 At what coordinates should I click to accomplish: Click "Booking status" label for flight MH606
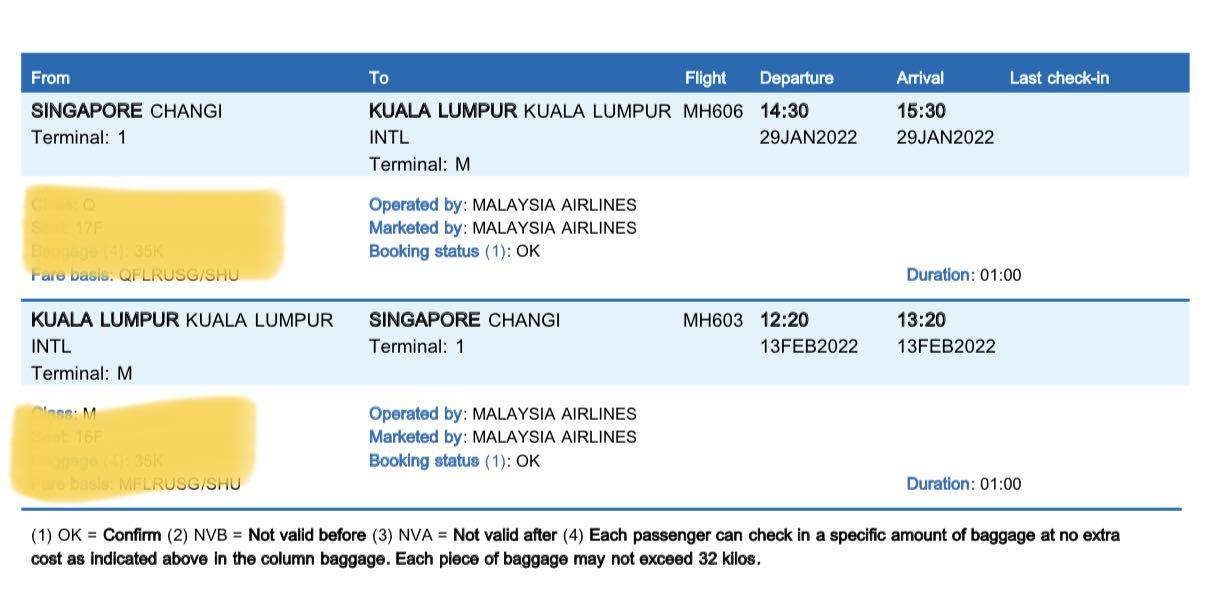point(424,252)
